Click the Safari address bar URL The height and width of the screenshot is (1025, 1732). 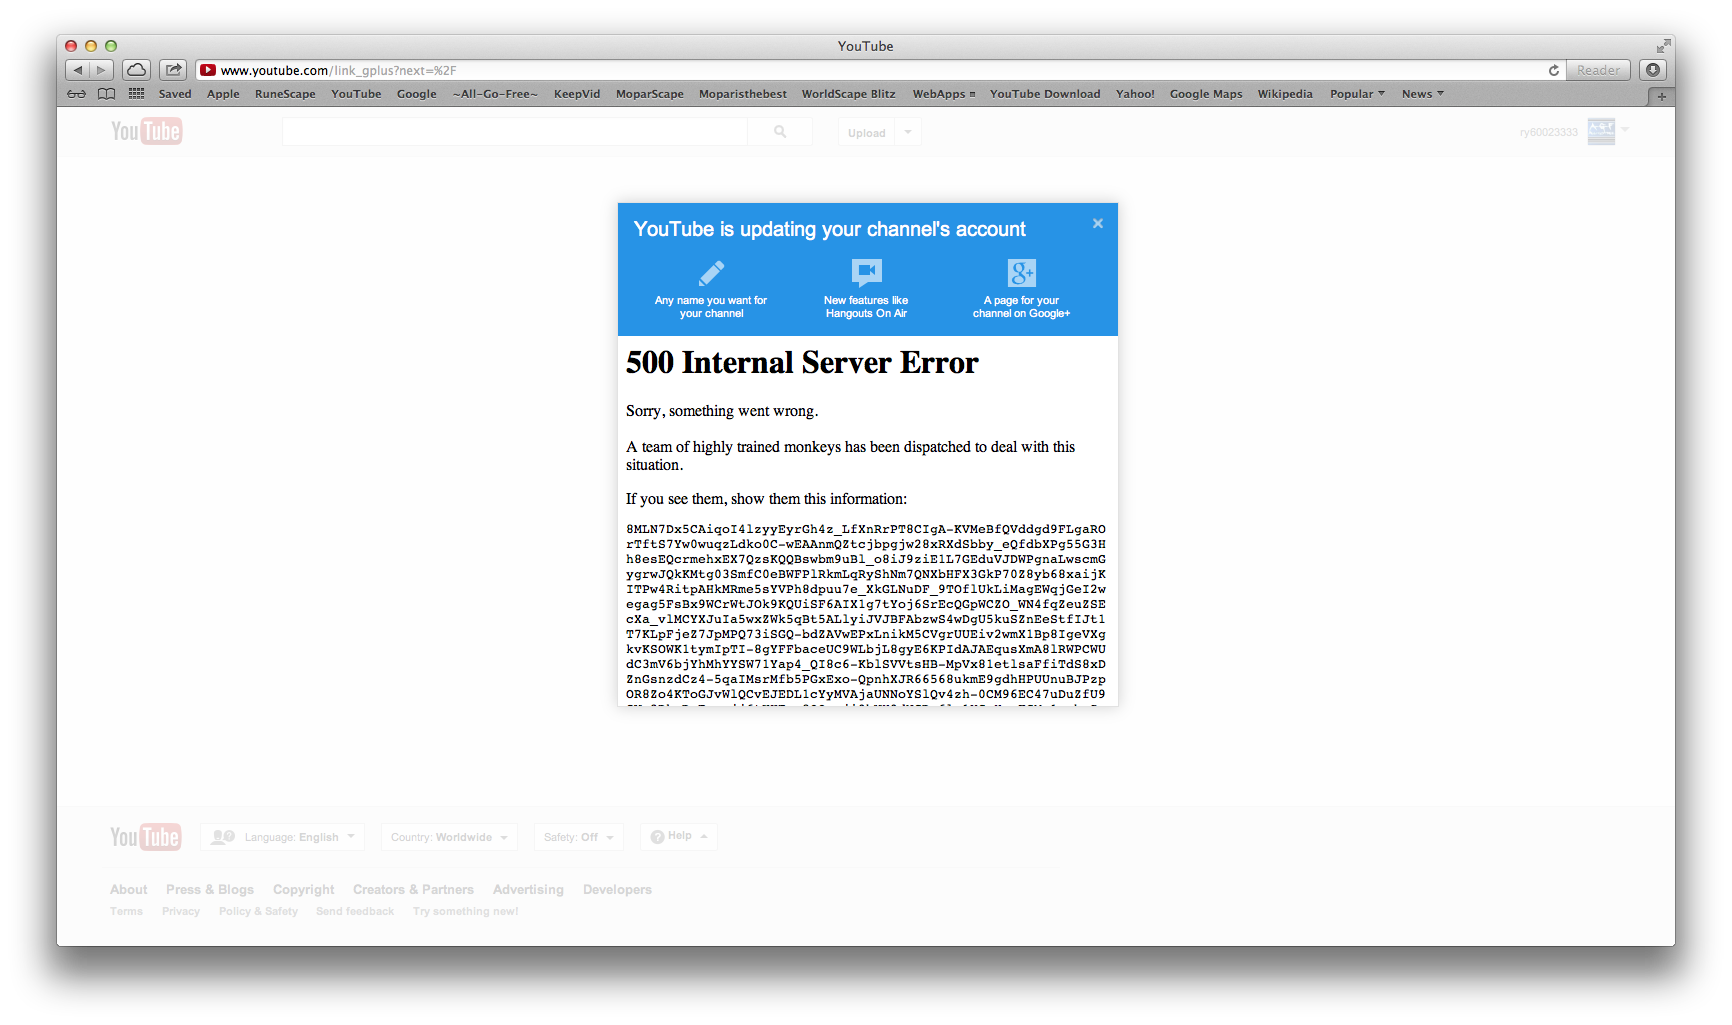click(338, 70)
